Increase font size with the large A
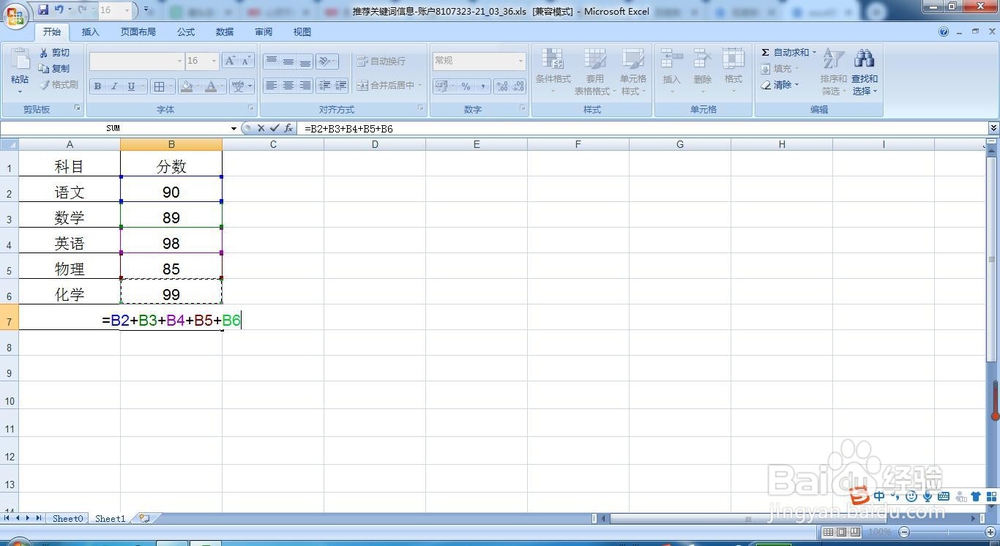1000x546 pixels. (x=230, y=61)
